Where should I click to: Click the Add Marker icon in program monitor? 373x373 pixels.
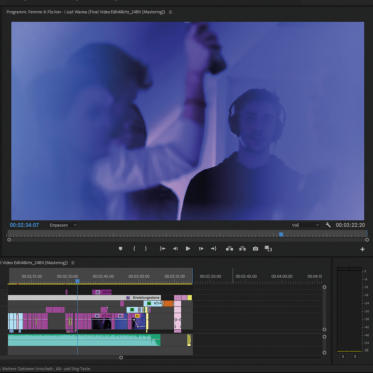[x=121, y=249]
